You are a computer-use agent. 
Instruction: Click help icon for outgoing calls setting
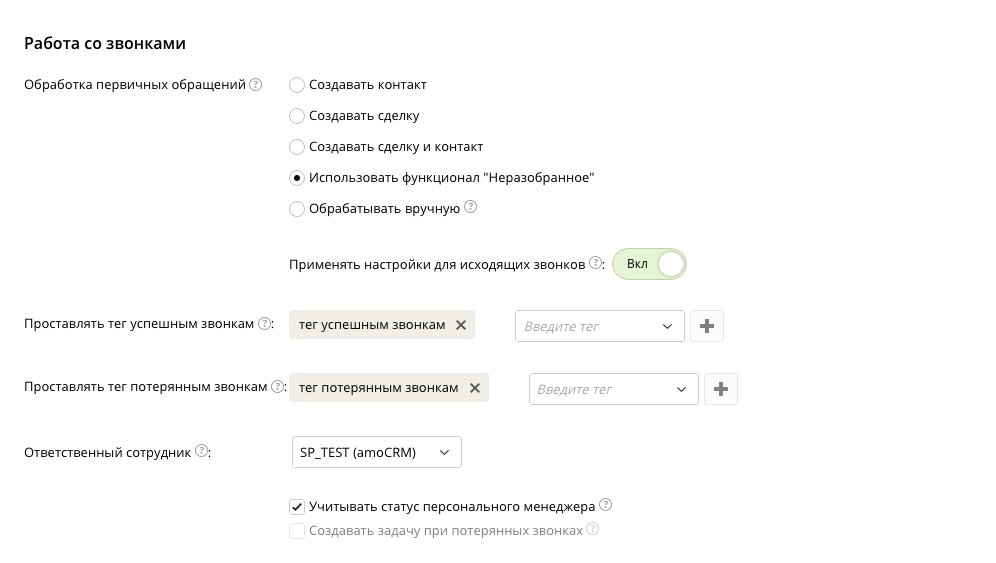[595, 264]
